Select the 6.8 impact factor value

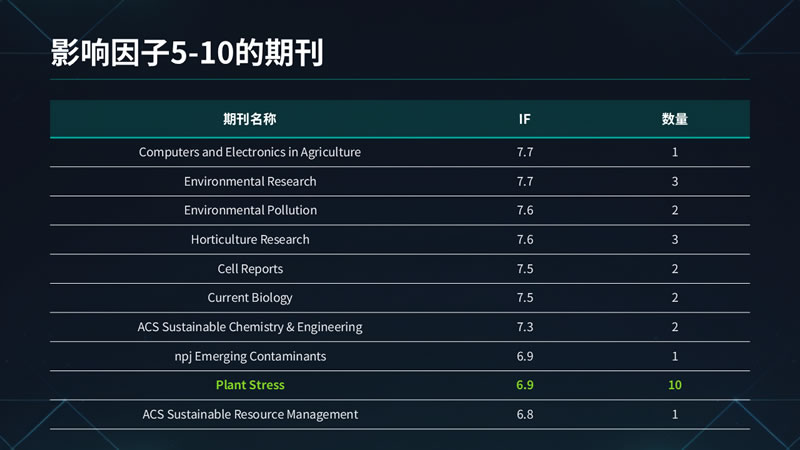(x=525, y=414)
